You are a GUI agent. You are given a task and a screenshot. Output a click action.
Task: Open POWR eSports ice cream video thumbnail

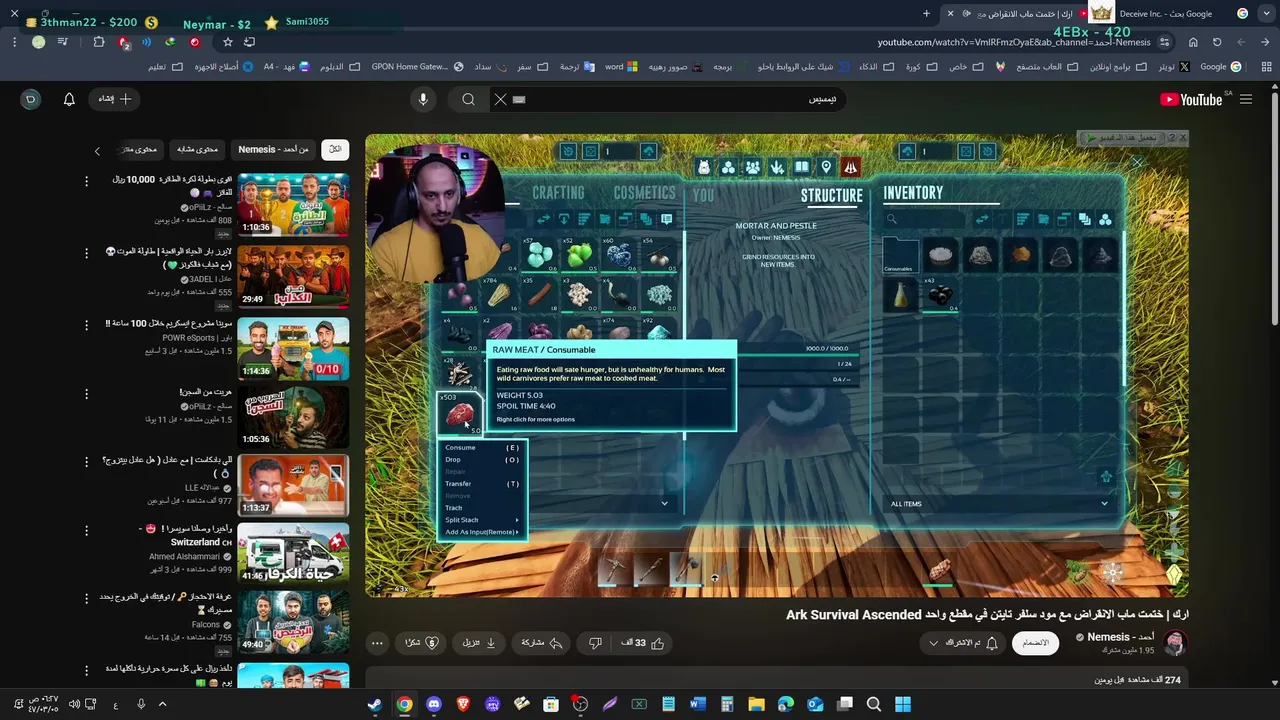(x=293, y=348)
